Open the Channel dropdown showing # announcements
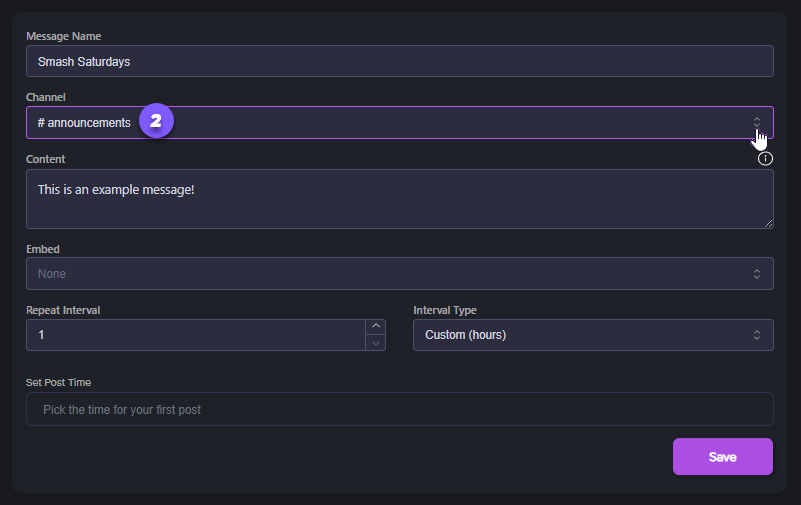 pos(400,122)
